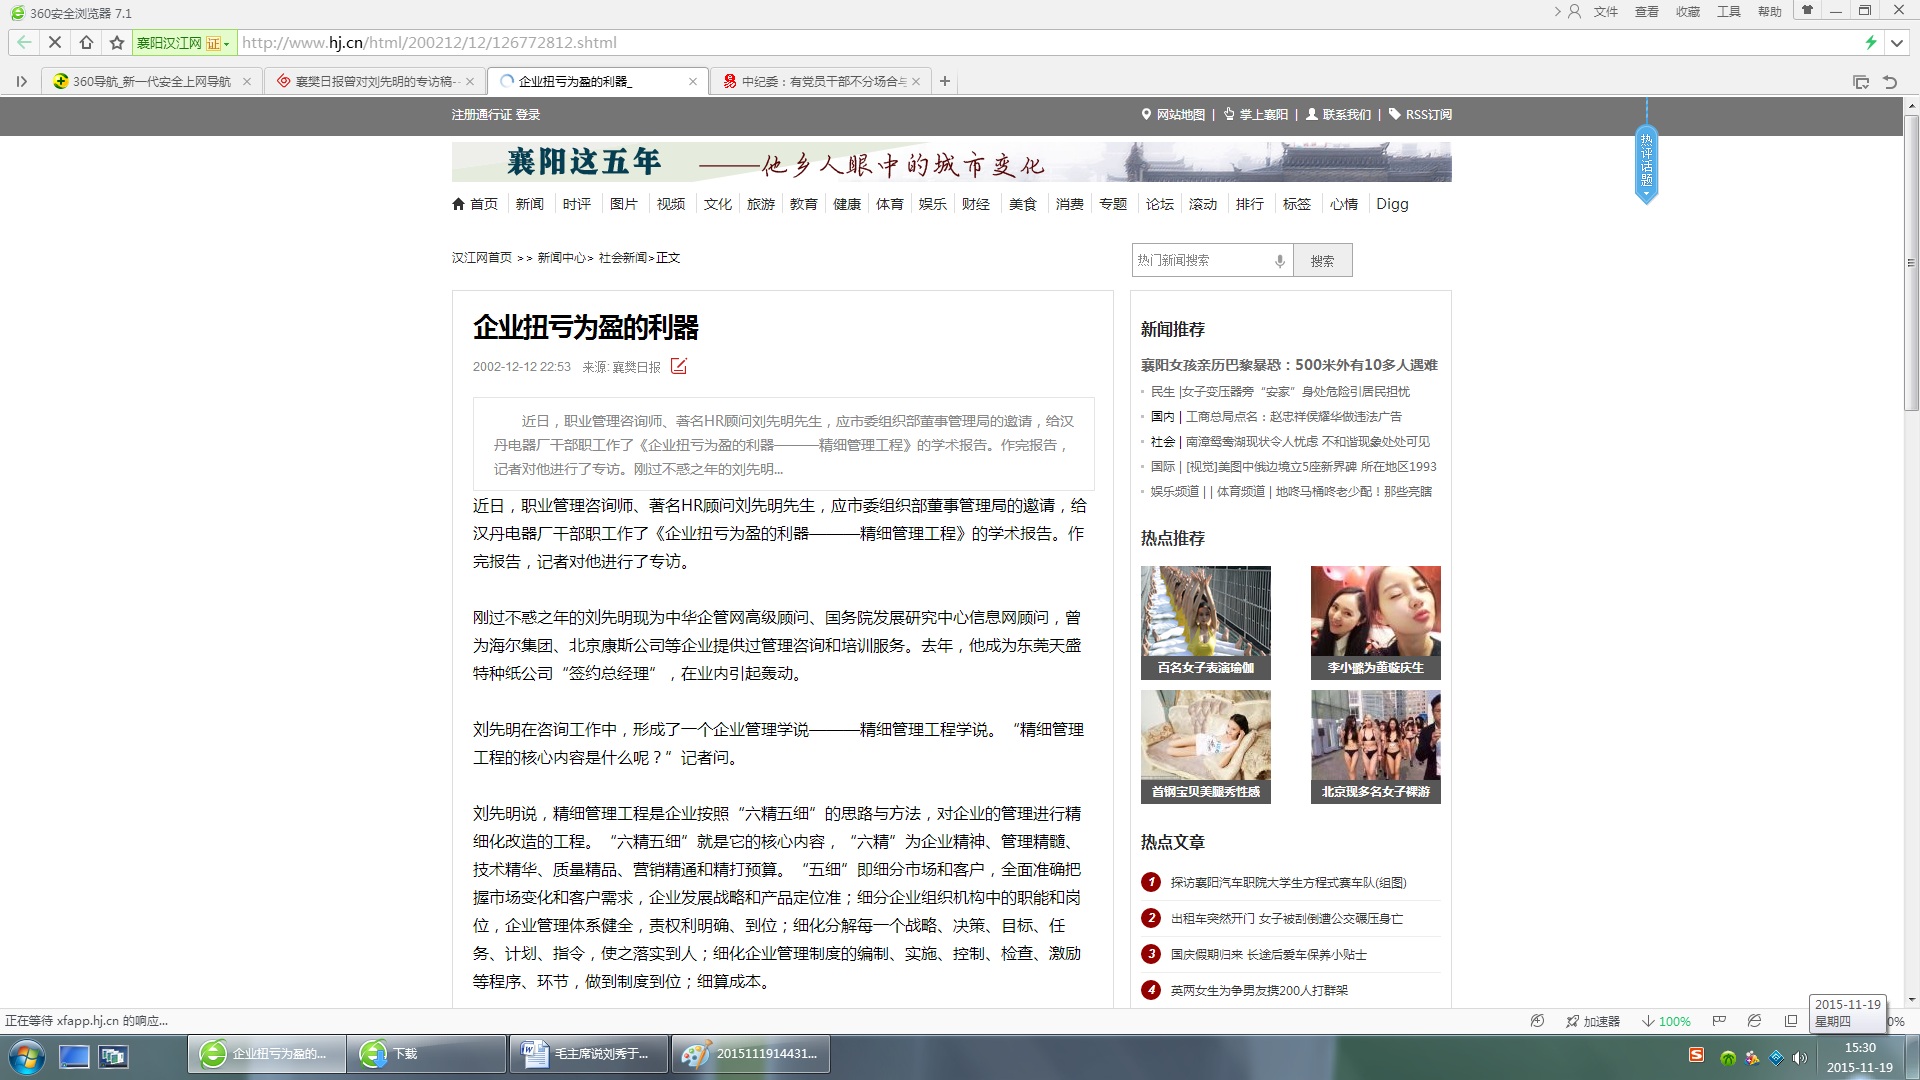The height and width of the screenshot is (1080, 1920).
Task: Open new tab with plus button
Action: coord(945,81)
